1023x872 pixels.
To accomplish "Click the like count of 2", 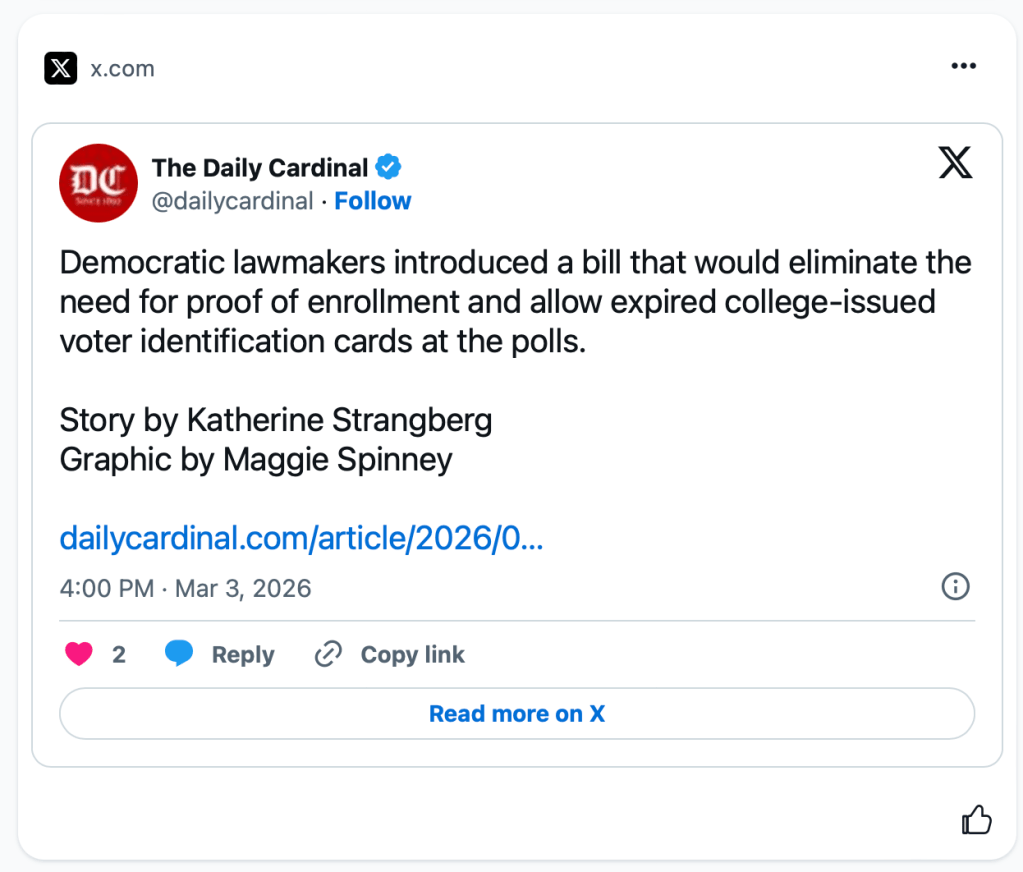I will click(x=119, y=655).
